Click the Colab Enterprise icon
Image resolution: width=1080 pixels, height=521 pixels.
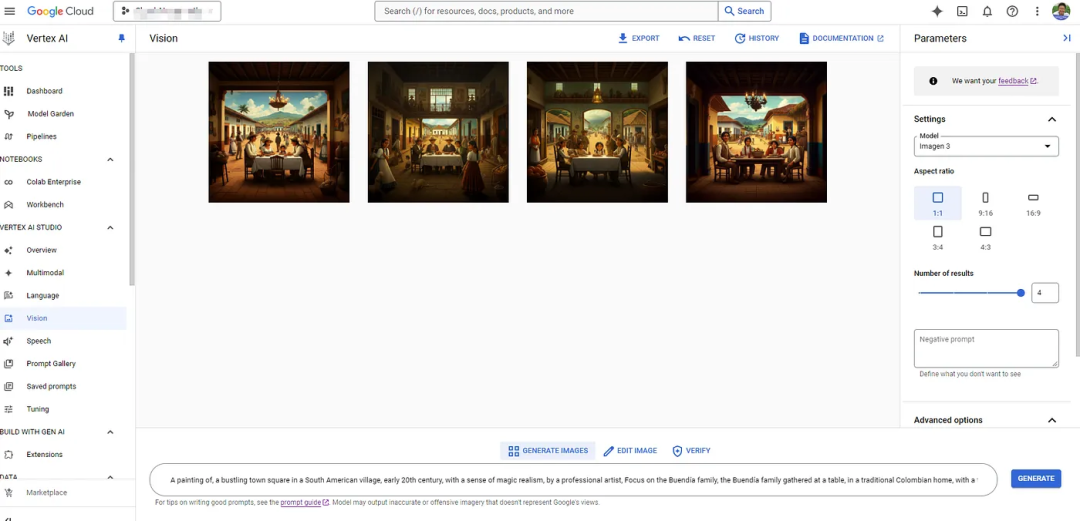pos(8,182)
